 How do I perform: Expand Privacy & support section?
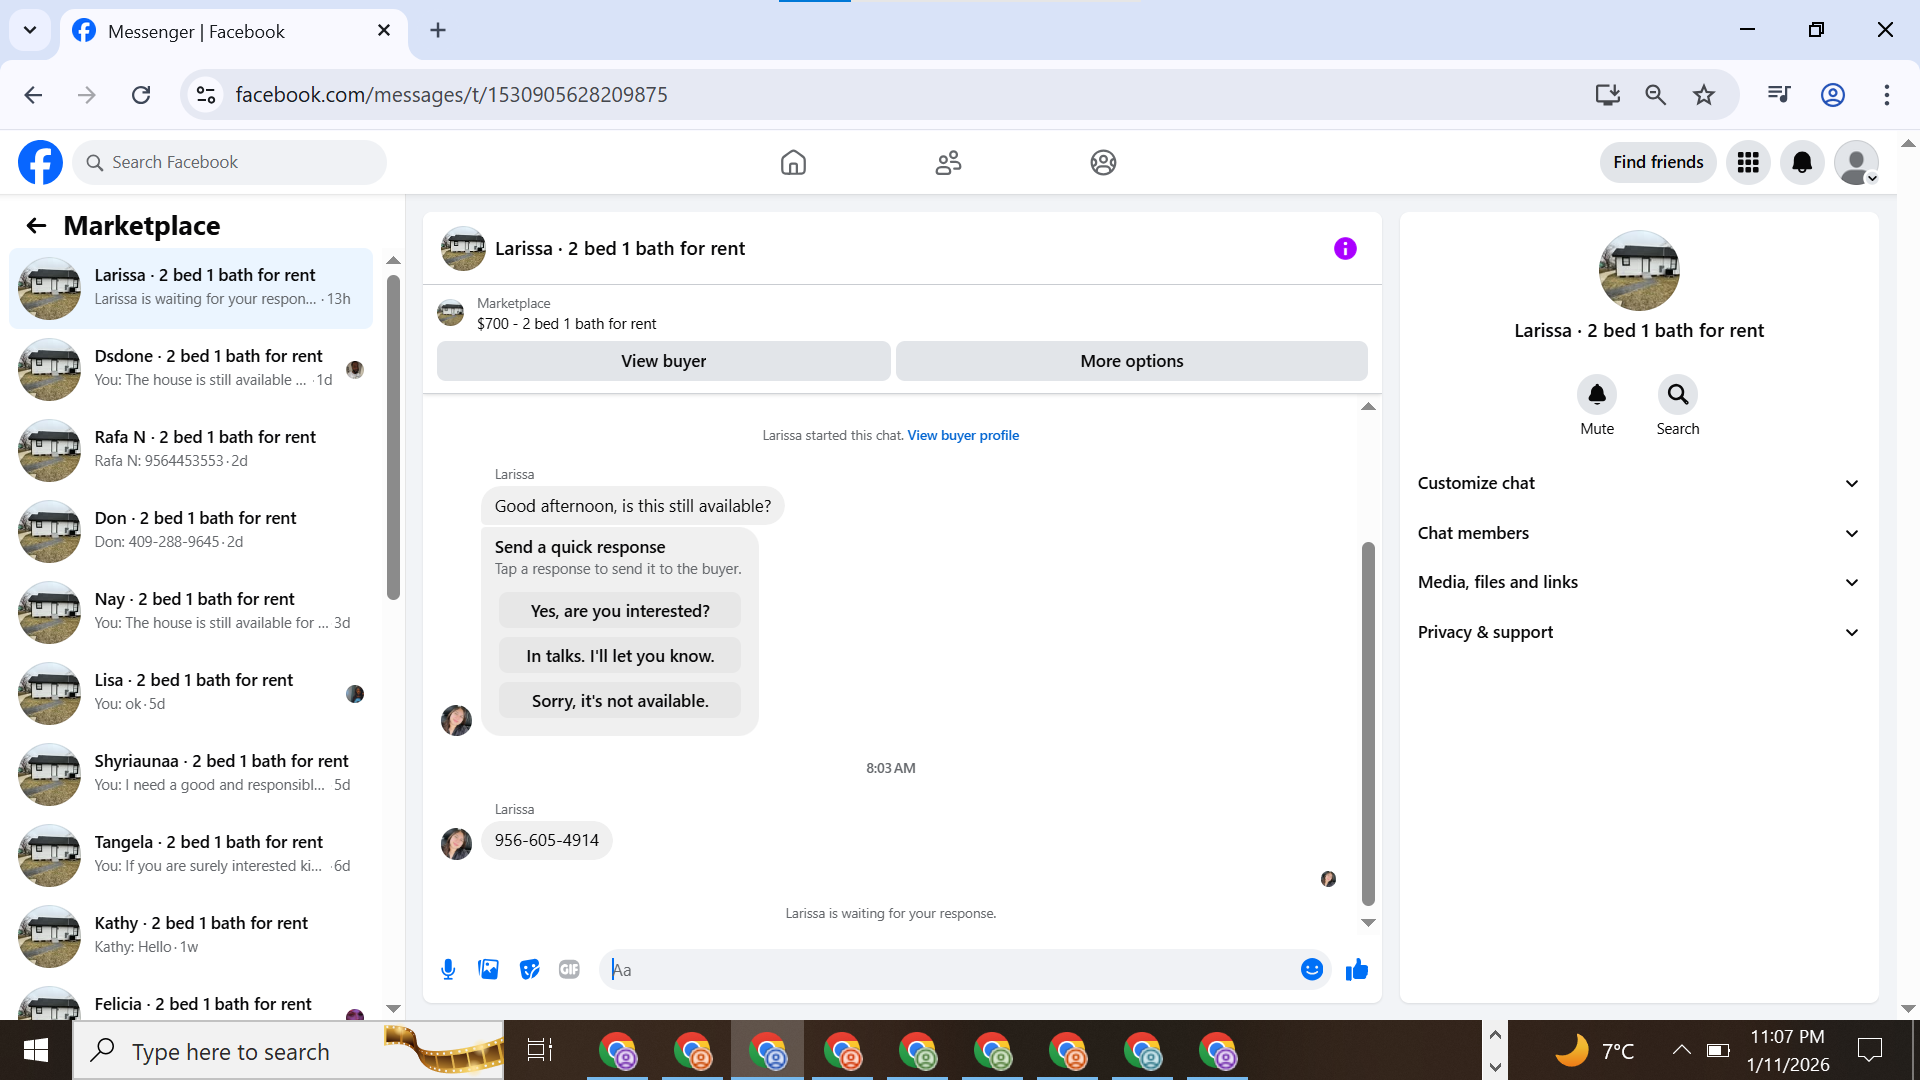pyautogui.click(x=1639, y=632)
